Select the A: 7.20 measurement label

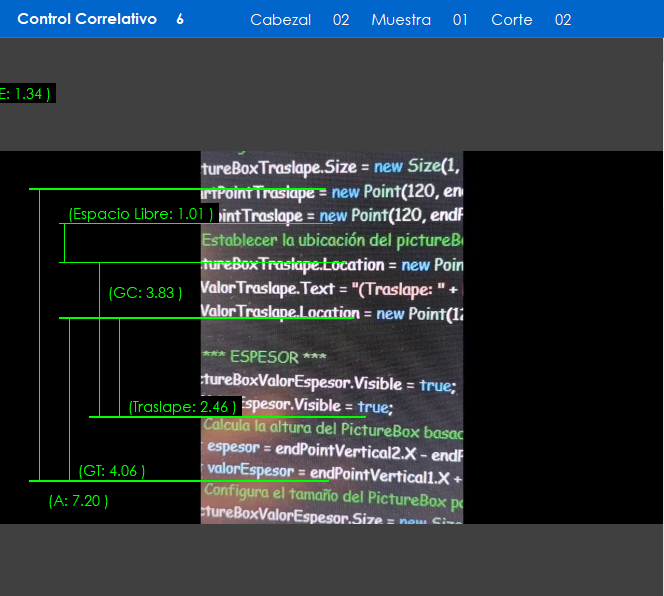click(x=78, y=500)
